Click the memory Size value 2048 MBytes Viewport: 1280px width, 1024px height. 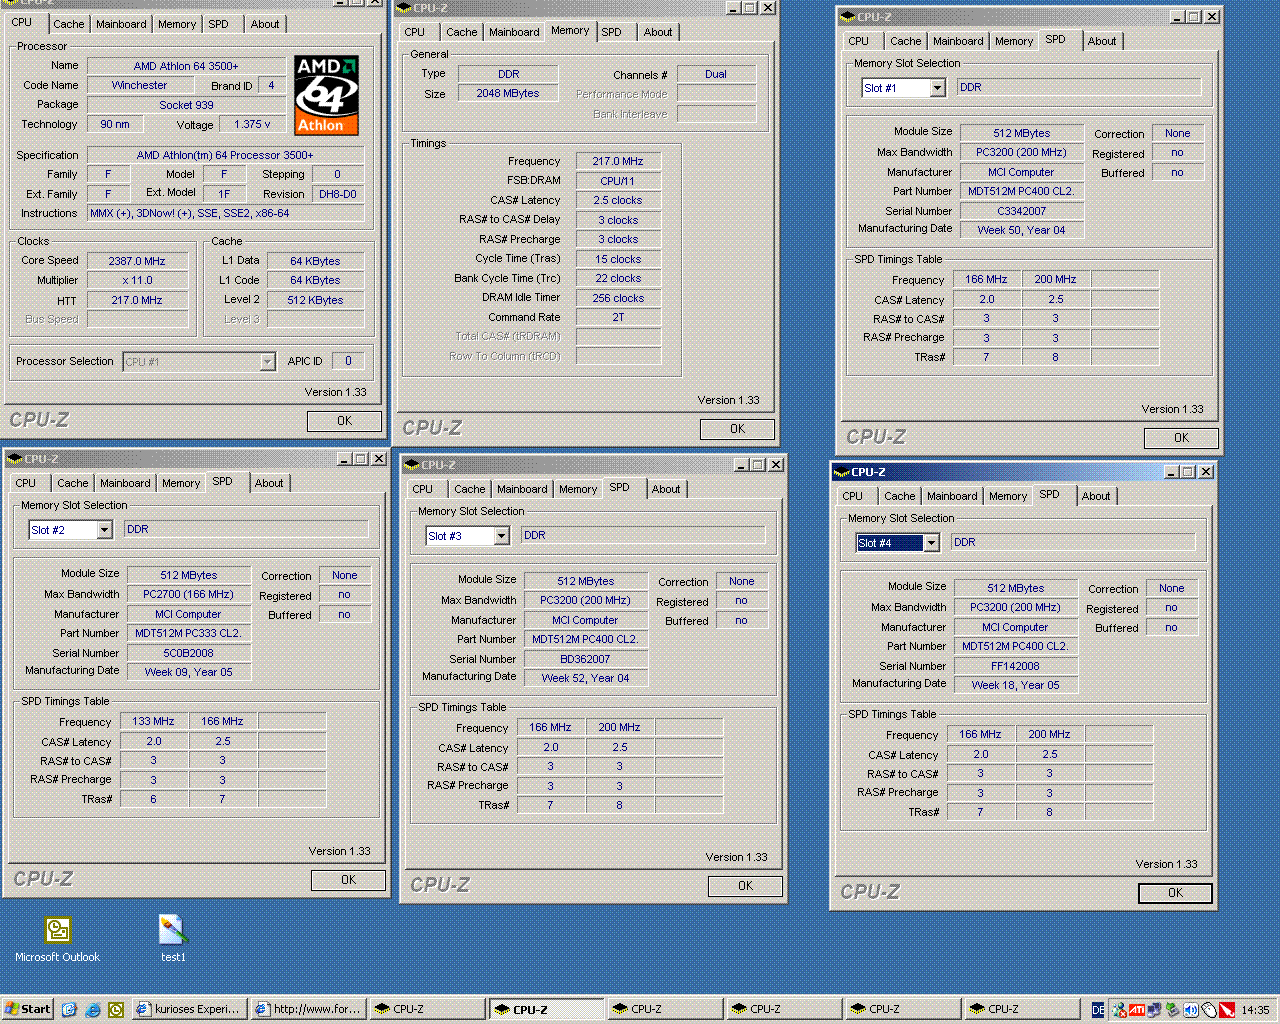click(x=508, y=93)
